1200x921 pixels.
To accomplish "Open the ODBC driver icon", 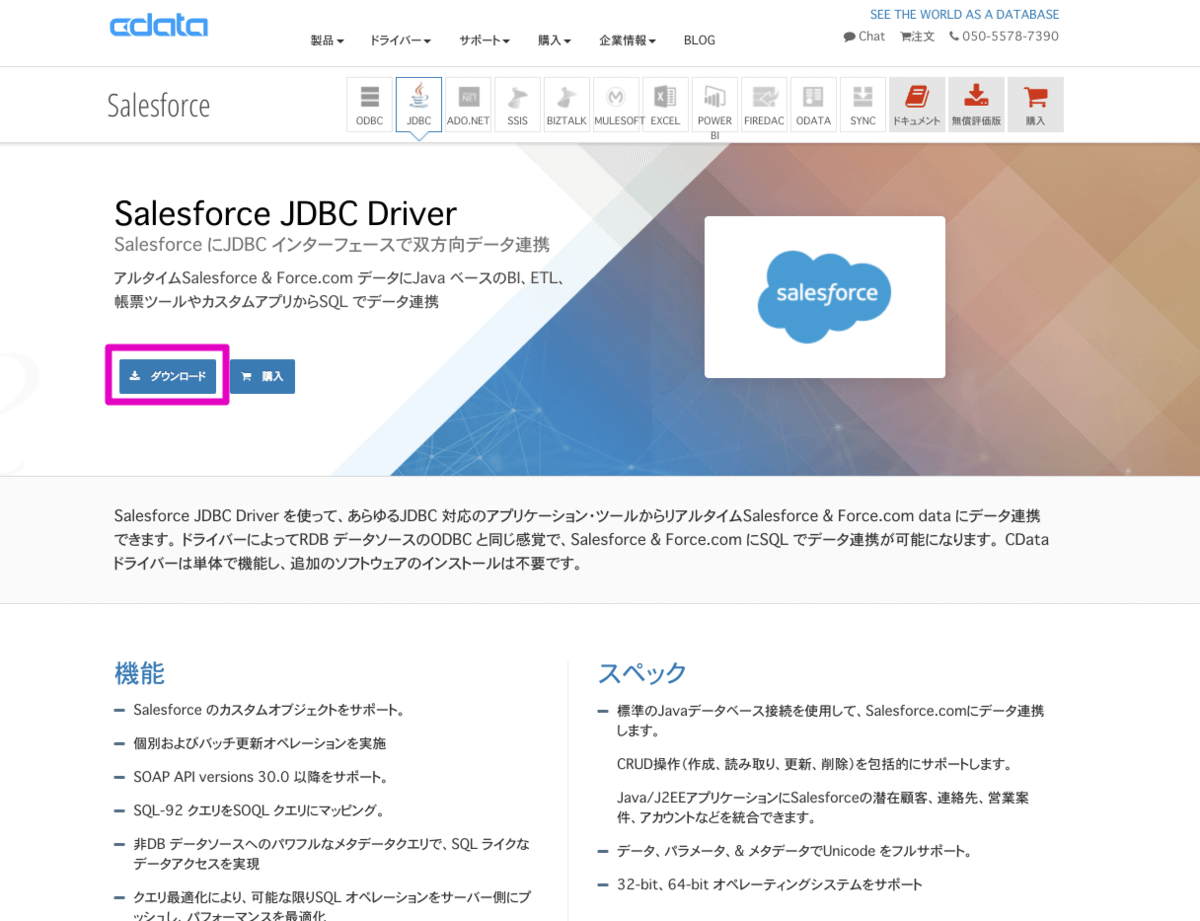I will 370,105.
